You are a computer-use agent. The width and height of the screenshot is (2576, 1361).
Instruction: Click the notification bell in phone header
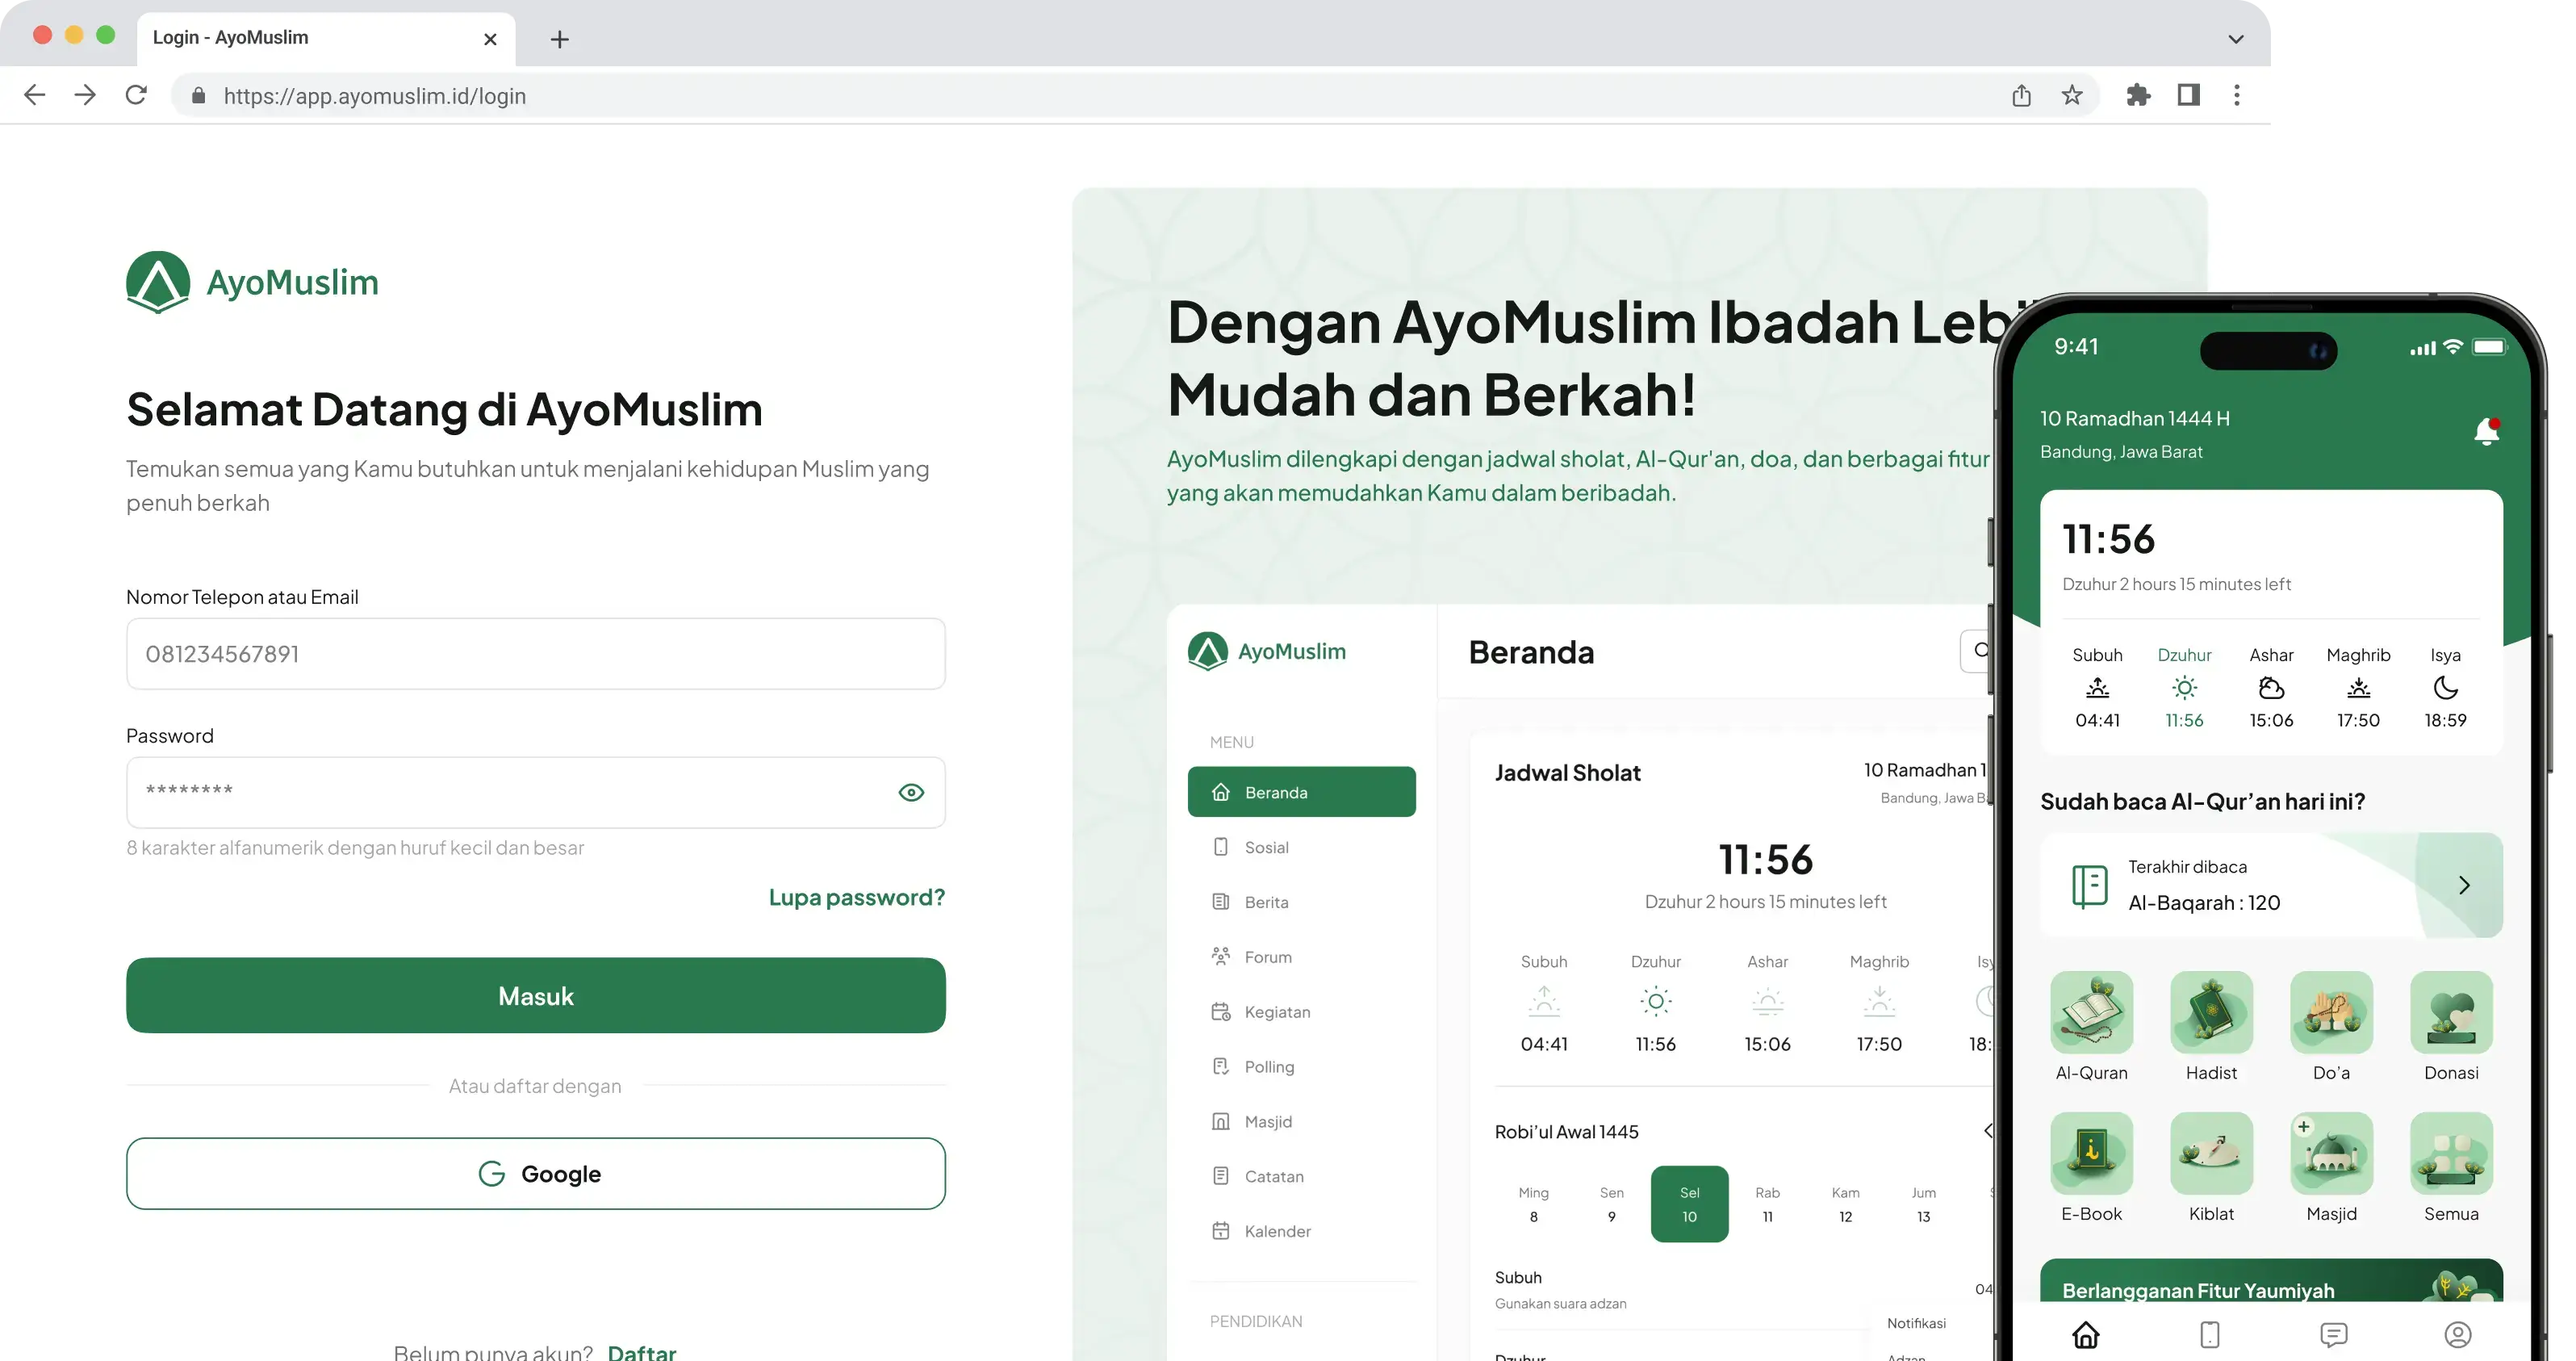(2486, 432)
